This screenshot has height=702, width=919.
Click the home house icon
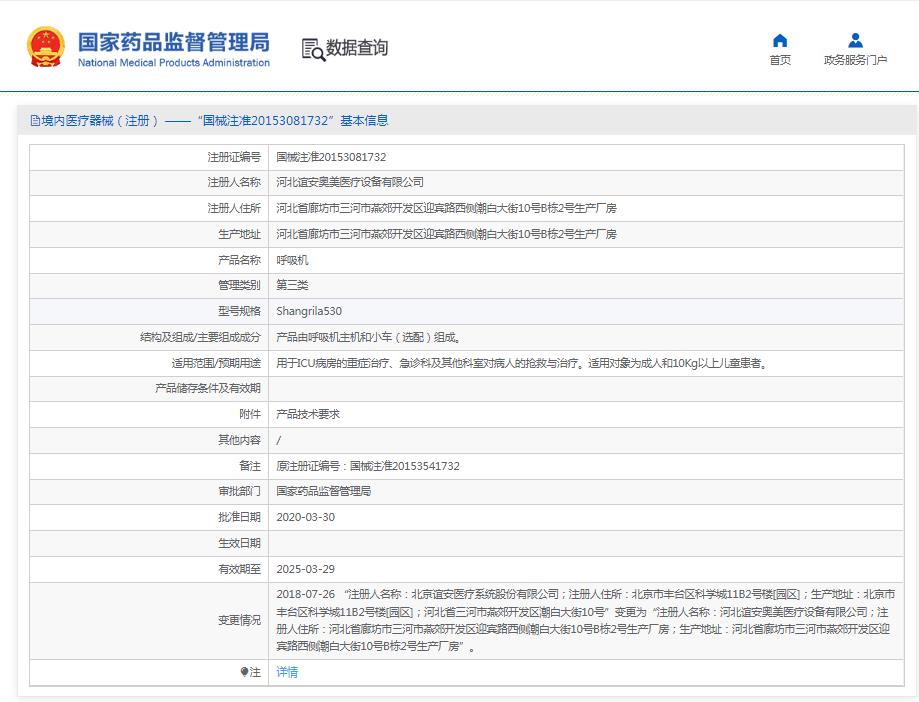pos(780,40)
